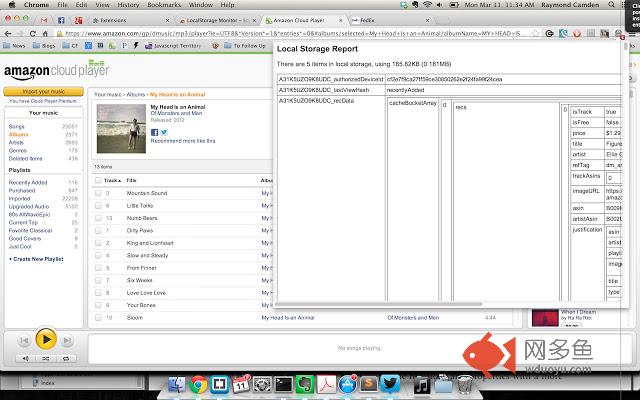Open Terminal from the dock
Viewport: 640px width, 400px height.
[283, 384]
